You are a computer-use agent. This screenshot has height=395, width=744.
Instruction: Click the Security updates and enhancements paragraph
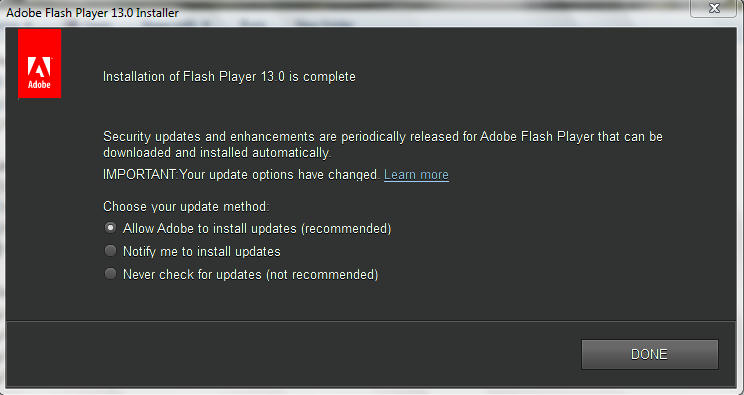[x=383, y=145]
